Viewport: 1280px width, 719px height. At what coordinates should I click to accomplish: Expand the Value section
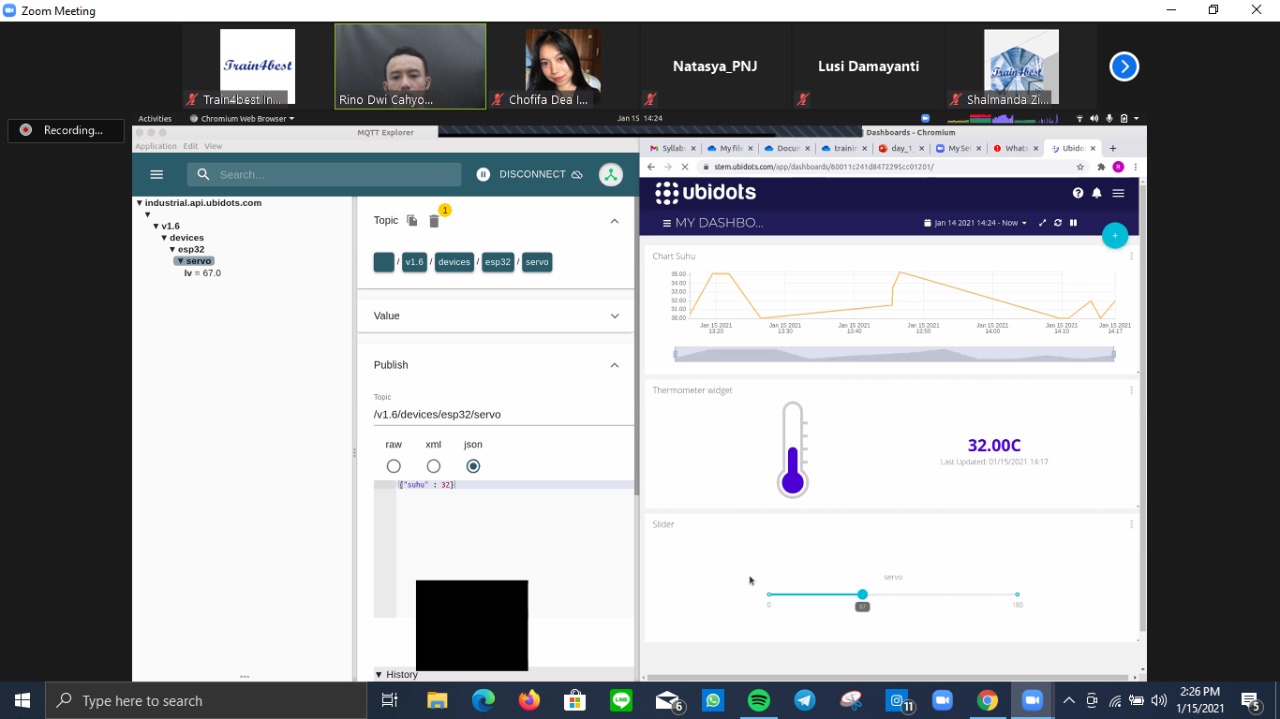point(614,316)
